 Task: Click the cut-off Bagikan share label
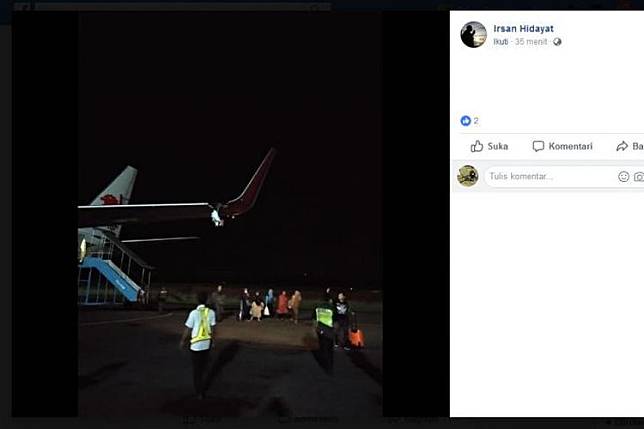(x=637, y=146)
